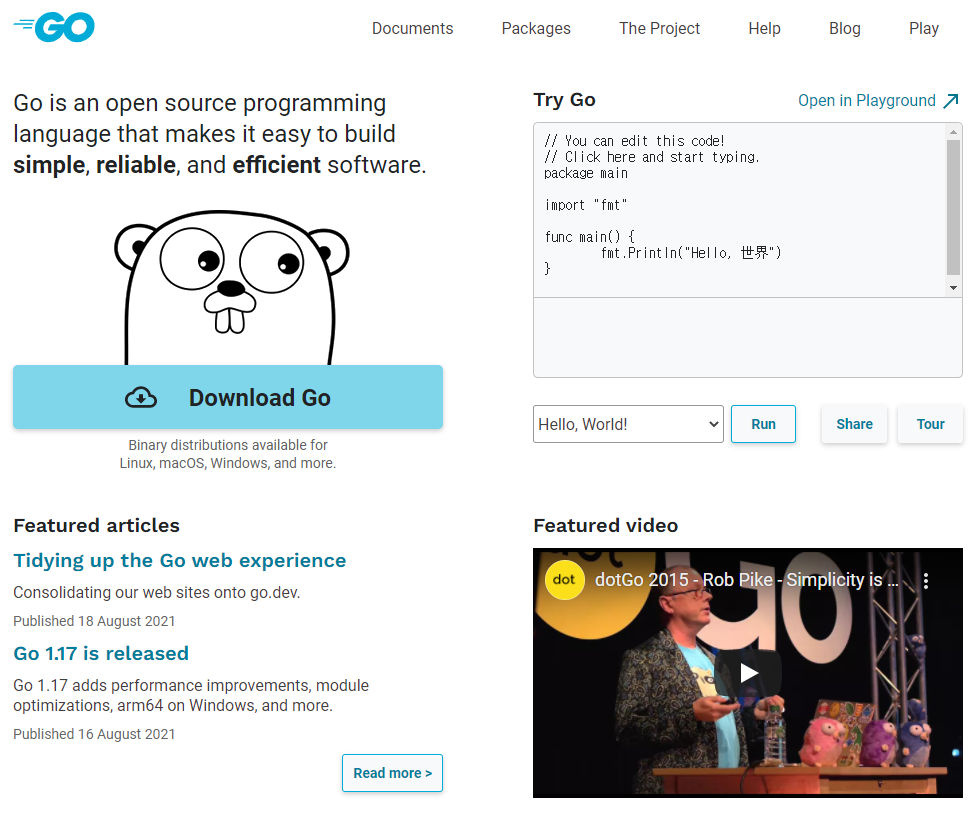Open the Go 1.17 is released article
Viewport: 972px width, 821px height.
tap(101, 654)
